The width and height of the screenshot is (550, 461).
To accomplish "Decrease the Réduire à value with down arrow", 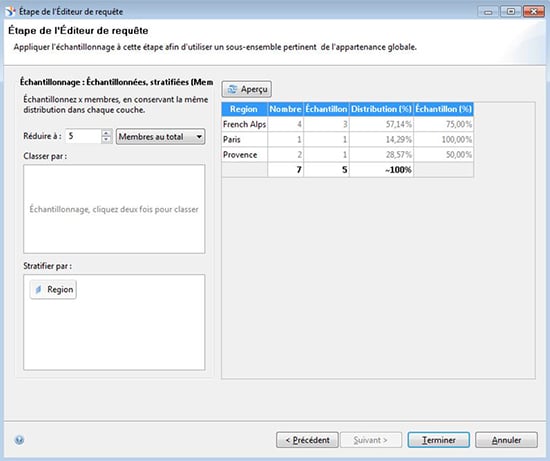I will [x=106, y=140].
